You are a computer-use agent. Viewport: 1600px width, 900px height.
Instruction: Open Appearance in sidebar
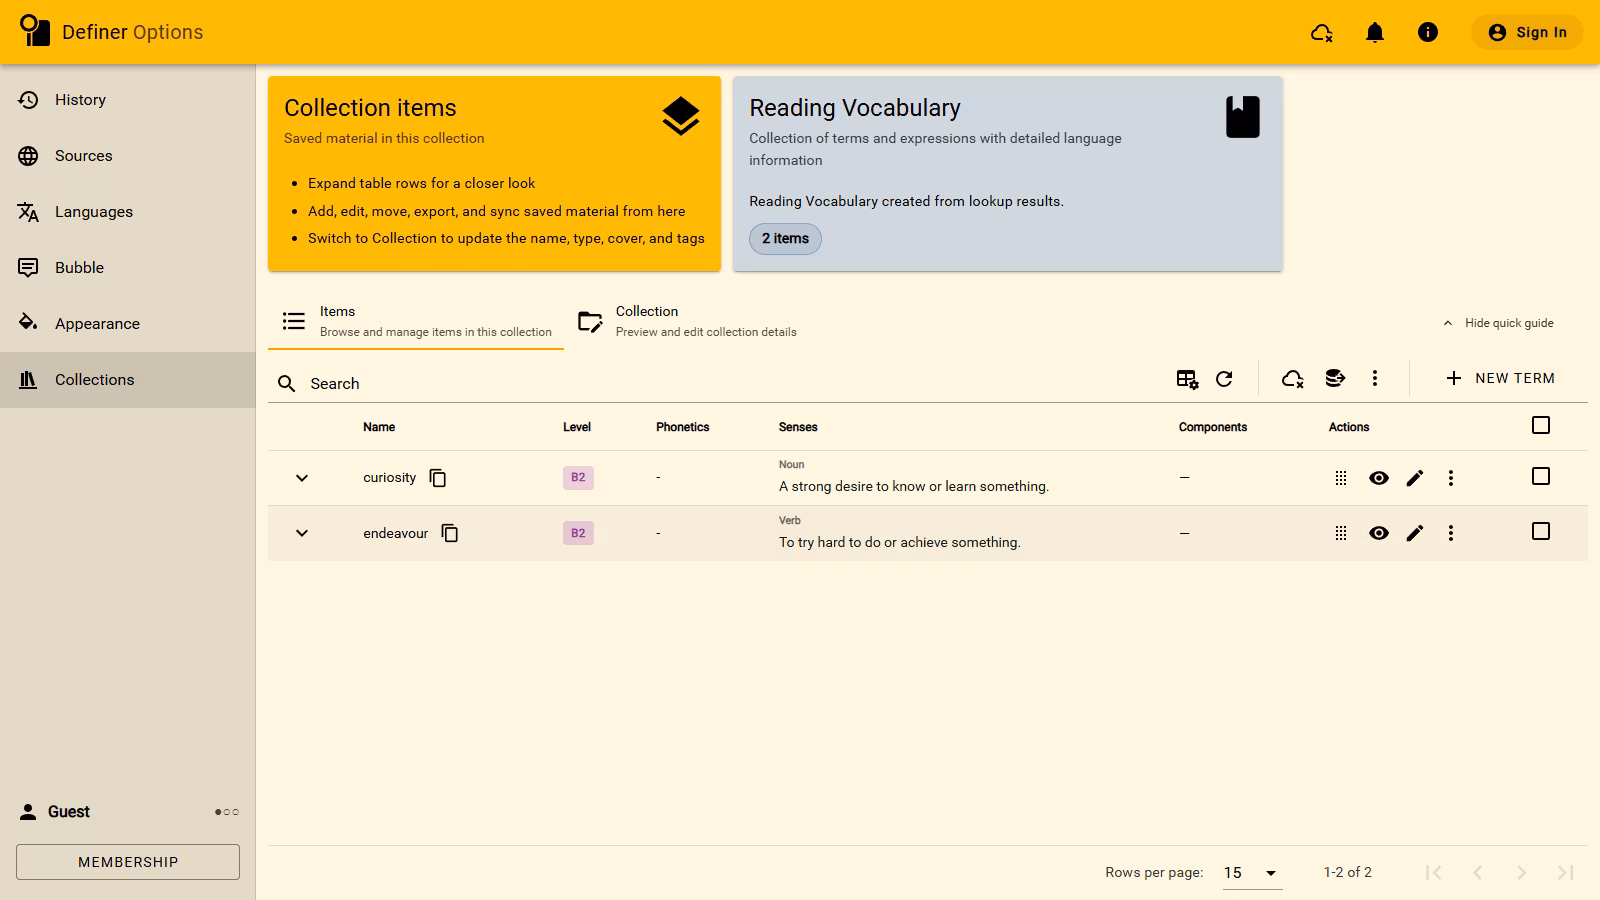[x=128, y=324]
